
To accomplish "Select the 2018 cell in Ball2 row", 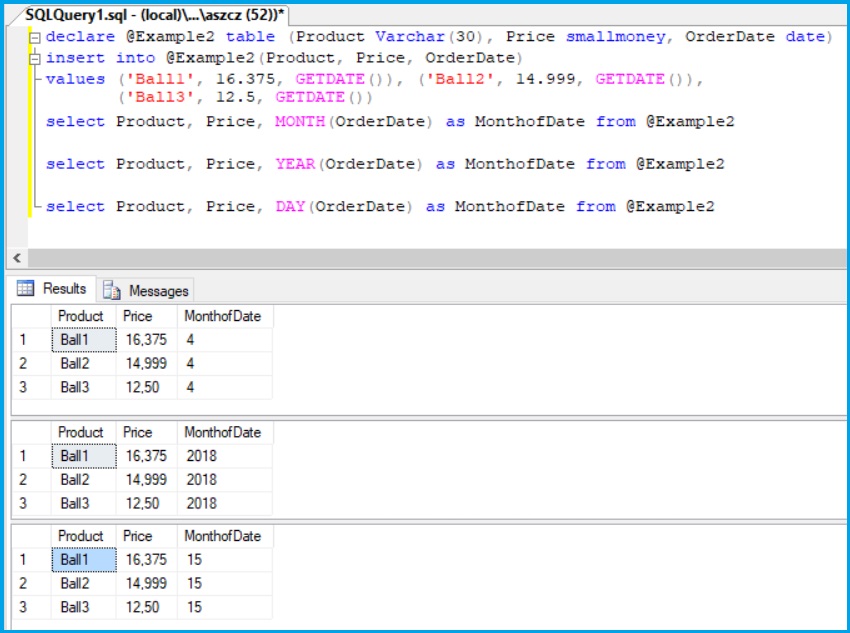I will (201, 479).
